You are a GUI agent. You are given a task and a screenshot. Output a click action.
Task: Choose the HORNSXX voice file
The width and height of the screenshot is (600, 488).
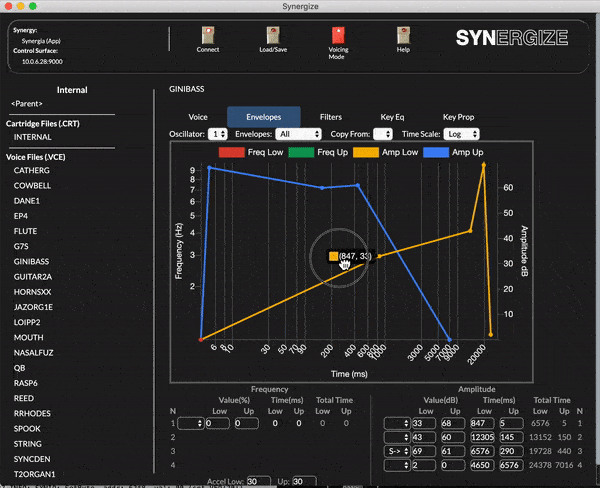tap(33, 292)
